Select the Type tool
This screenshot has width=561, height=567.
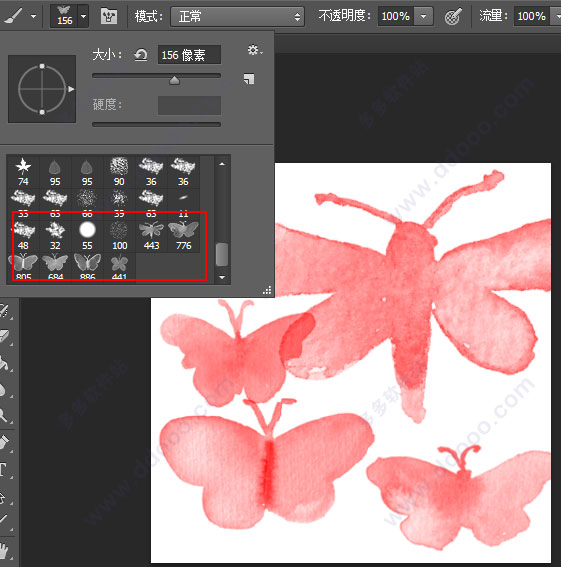coord(4,470)
